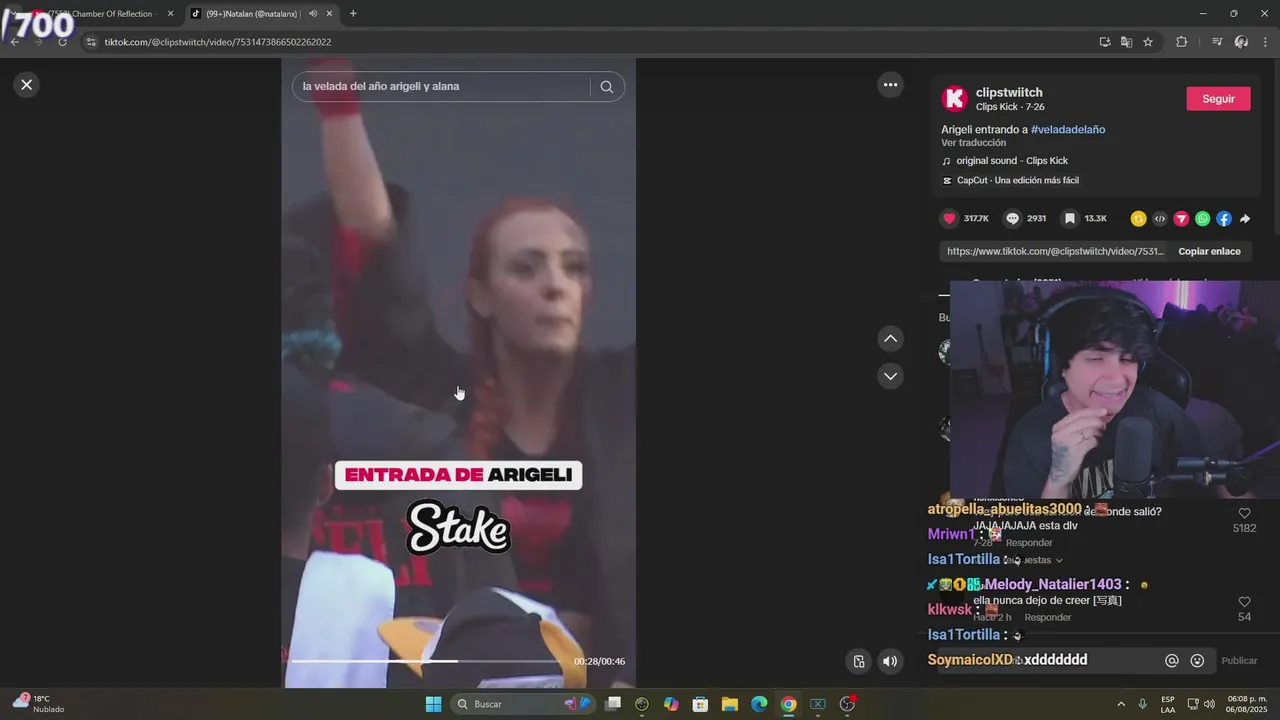Open emoji picker in comment box
1280x720 pixels.
point(1197,661)
